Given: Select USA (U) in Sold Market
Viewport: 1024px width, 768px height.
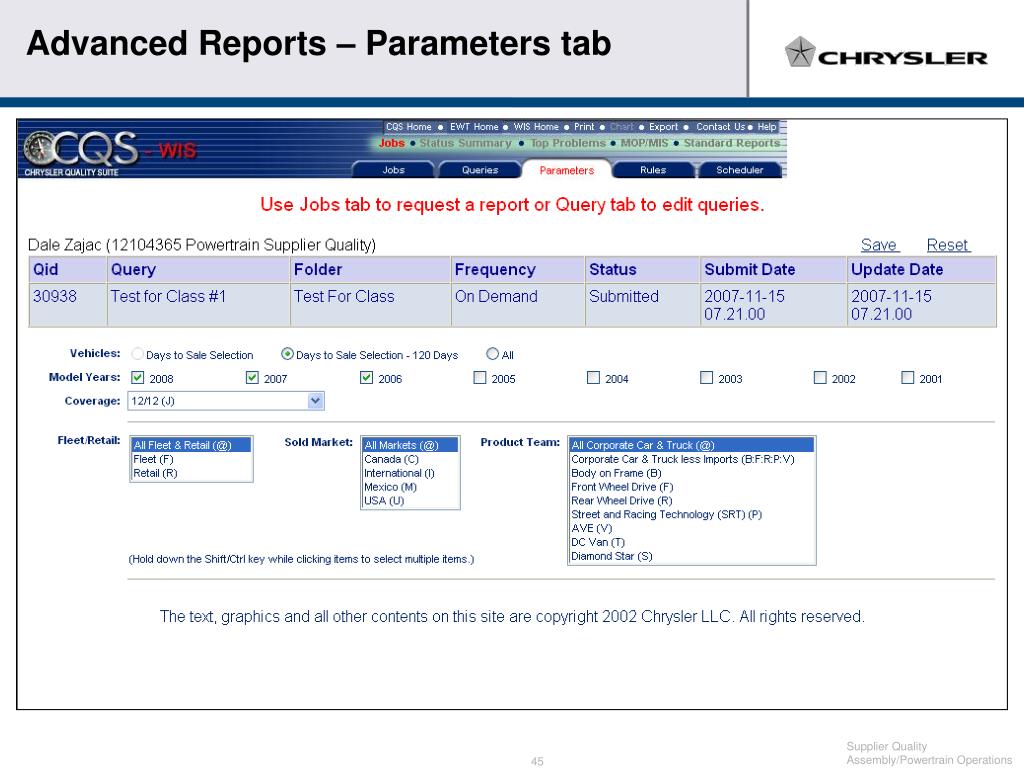Looking at the screenshot, I should point(410,500).
